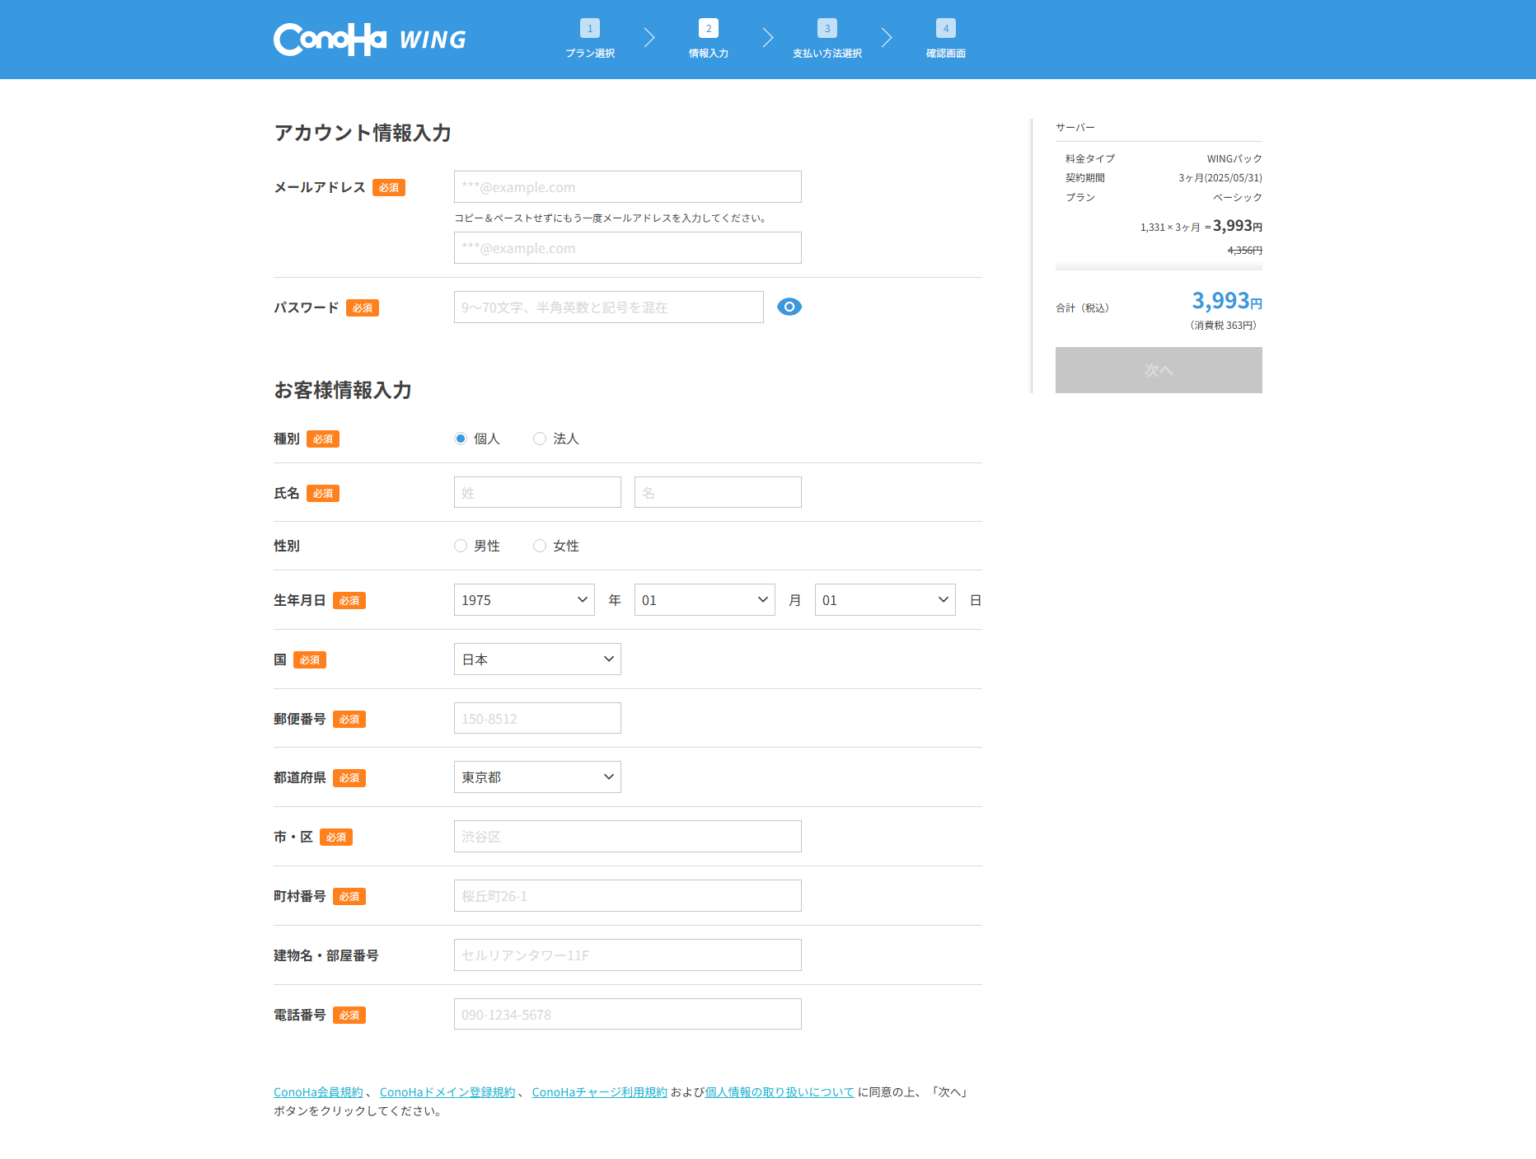The height and width of the screenshot is (1159, 1536).
Task: Select 男性 as gender
Action: tap(461, 545)
